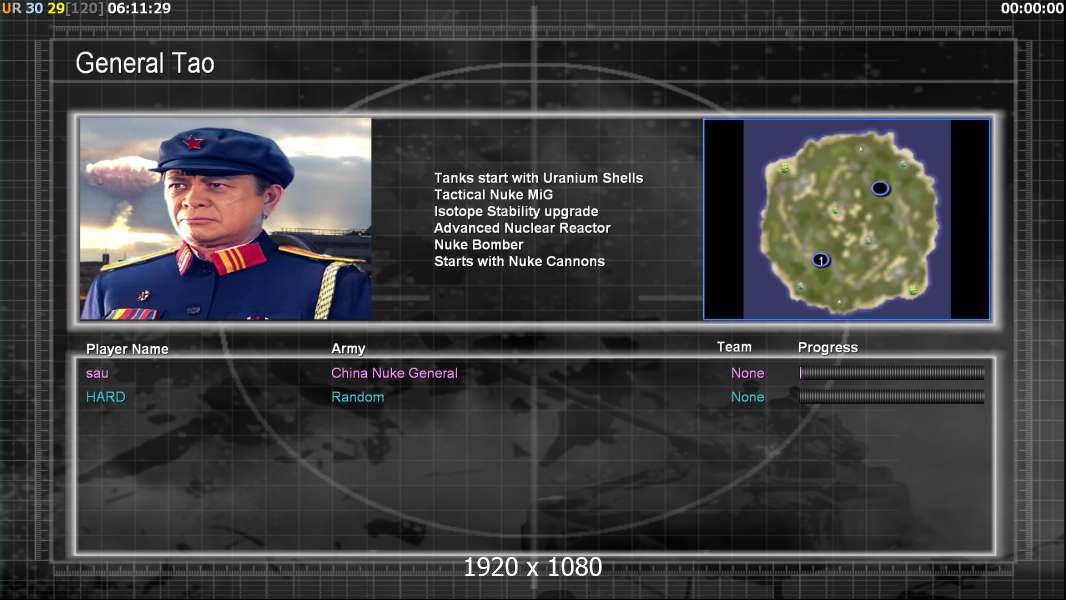The image size is (1066, 600).
Task: Click 'None' team value for sau
Action: [x=747, y=373]
